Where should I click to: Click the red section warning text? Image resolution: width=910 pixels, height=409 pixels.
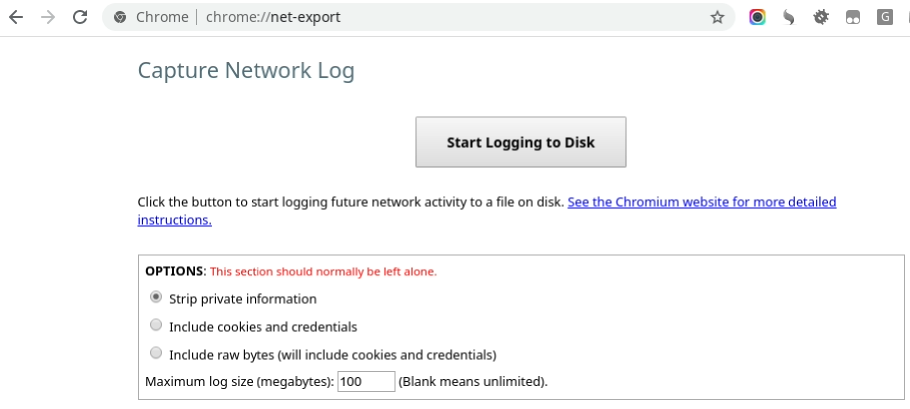coord(323,272)
